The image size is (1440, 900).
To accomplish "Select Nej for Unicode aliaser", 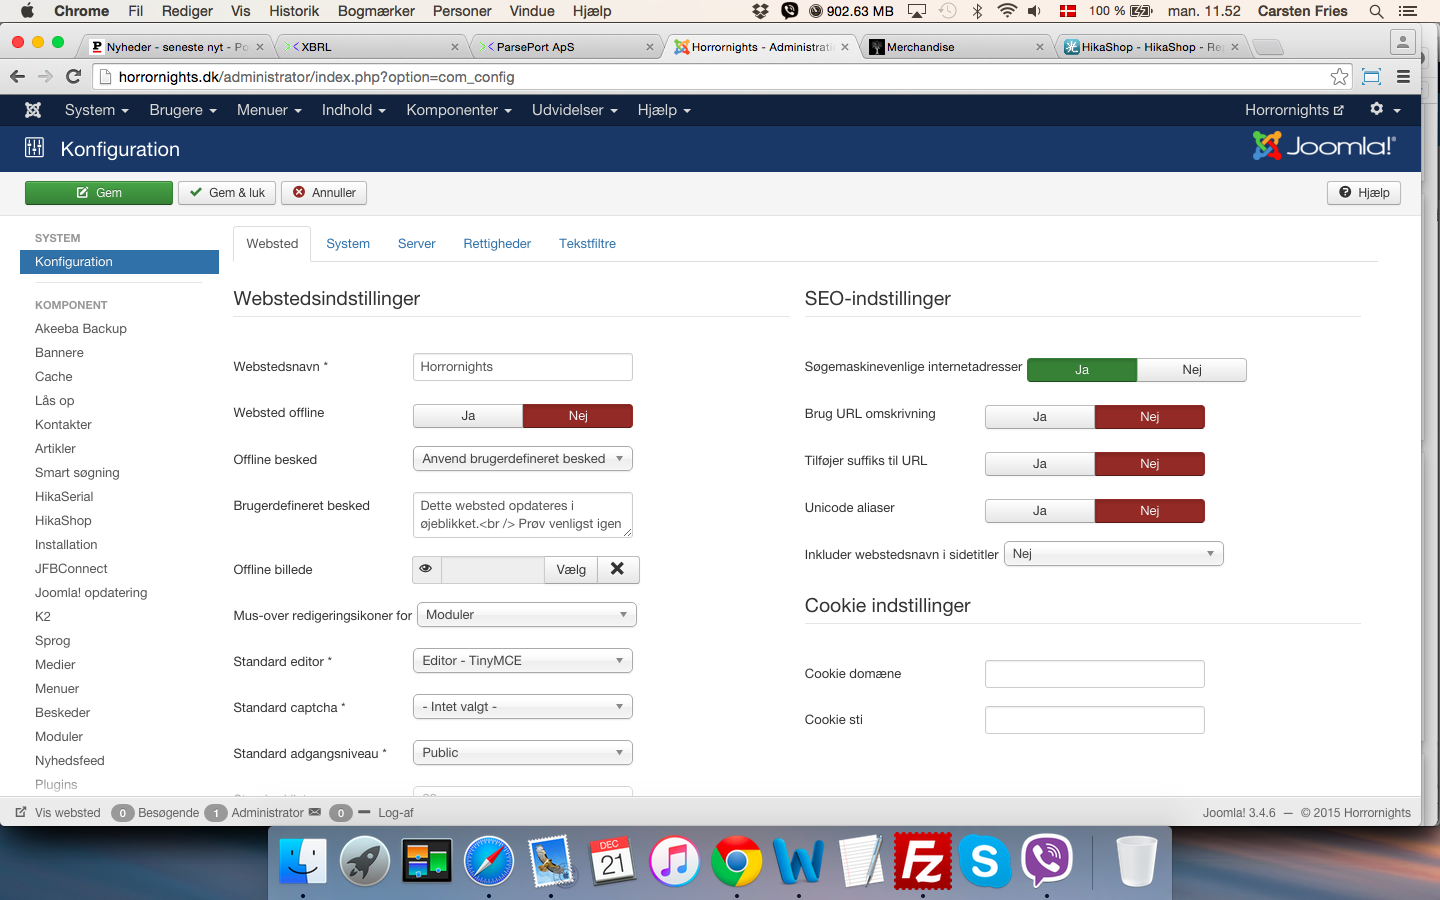I will [1150, 511].
